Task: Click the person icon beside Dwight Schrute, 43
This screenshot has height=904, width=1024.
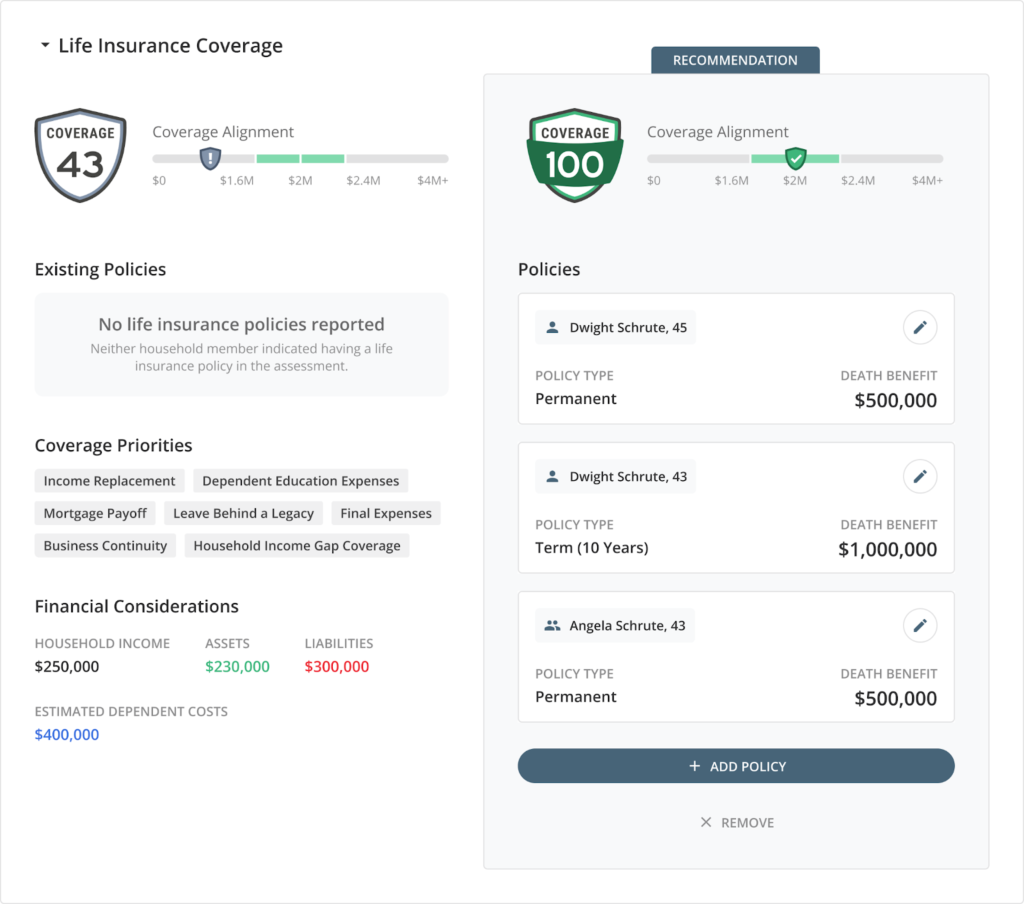Action: (552, 476)
